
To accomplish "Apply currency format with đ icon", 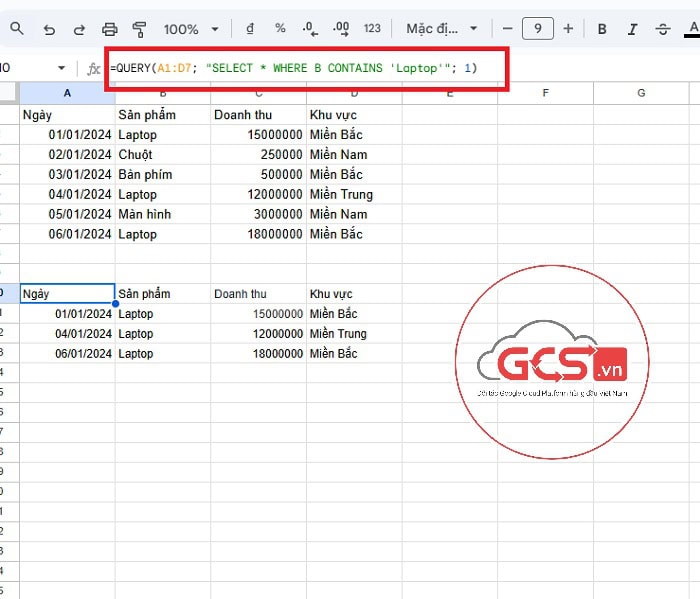I will (250, 29).
